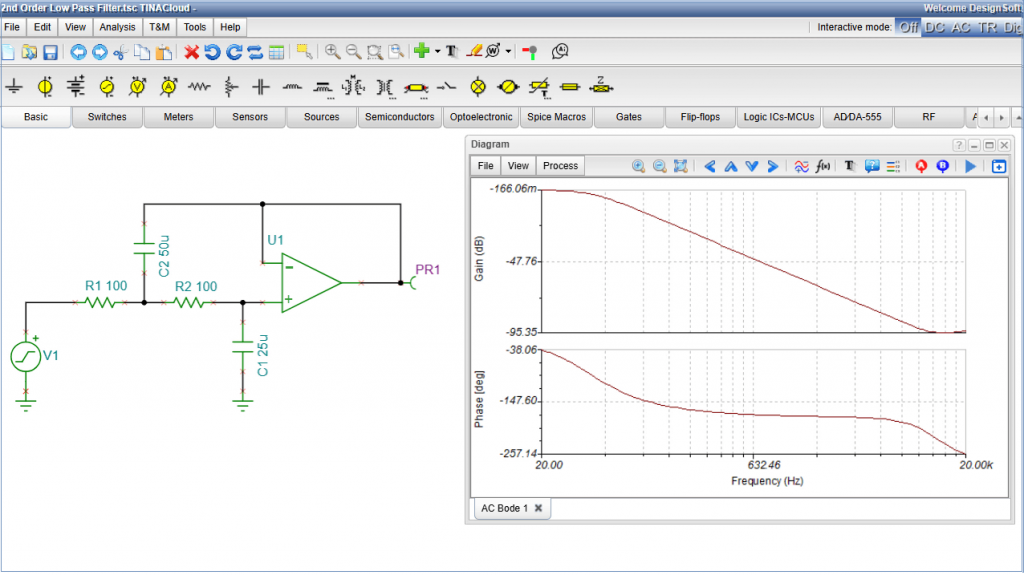
Task: Open the Analysis menu
Action: pos(117,27)
